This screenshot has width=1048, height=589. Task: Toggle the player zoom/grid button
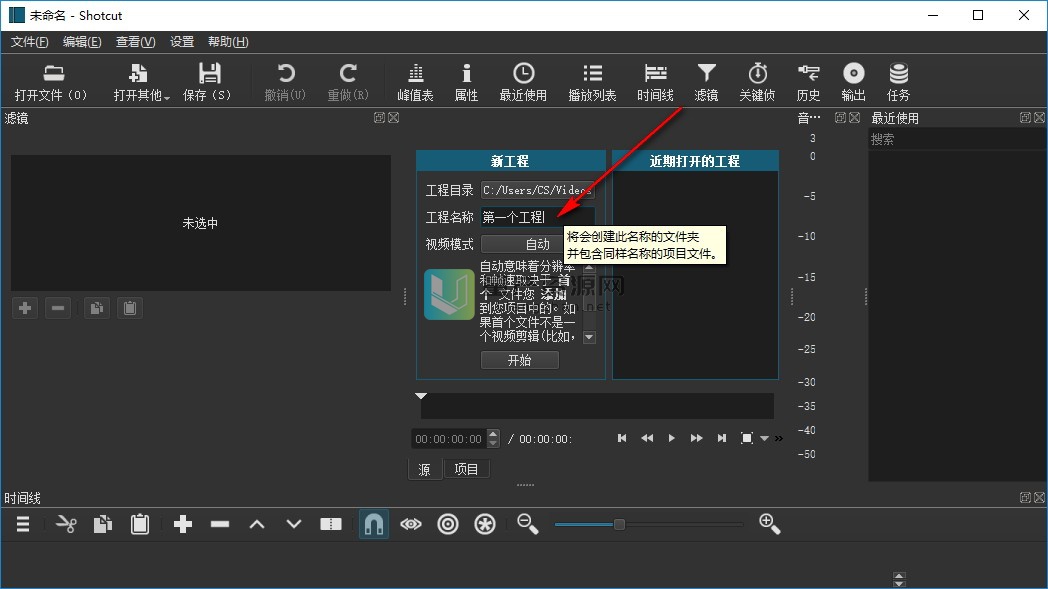point(747,438)
